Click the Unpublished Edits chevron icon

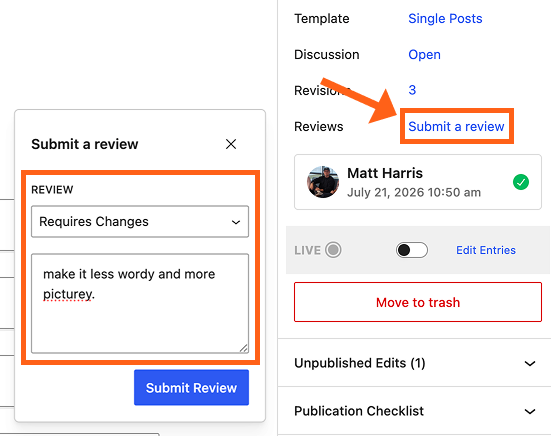(x=530, y=363)
